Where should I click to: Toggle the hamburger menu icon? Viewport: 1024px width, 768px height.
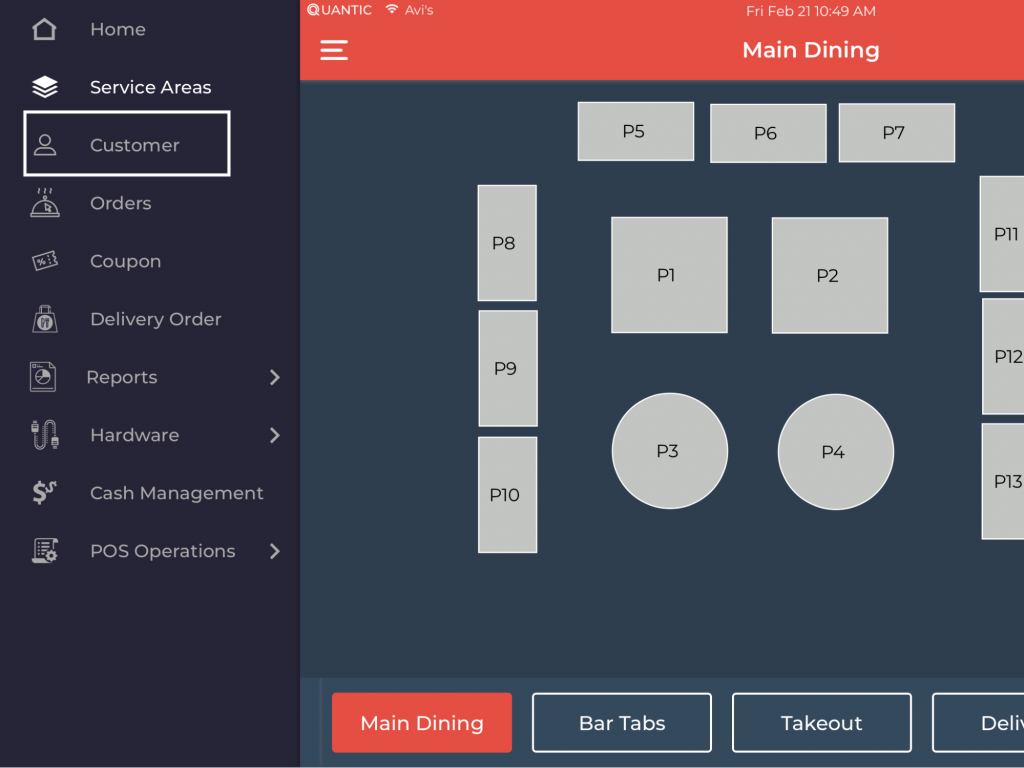pyautogui.click(x=334, y=50)
